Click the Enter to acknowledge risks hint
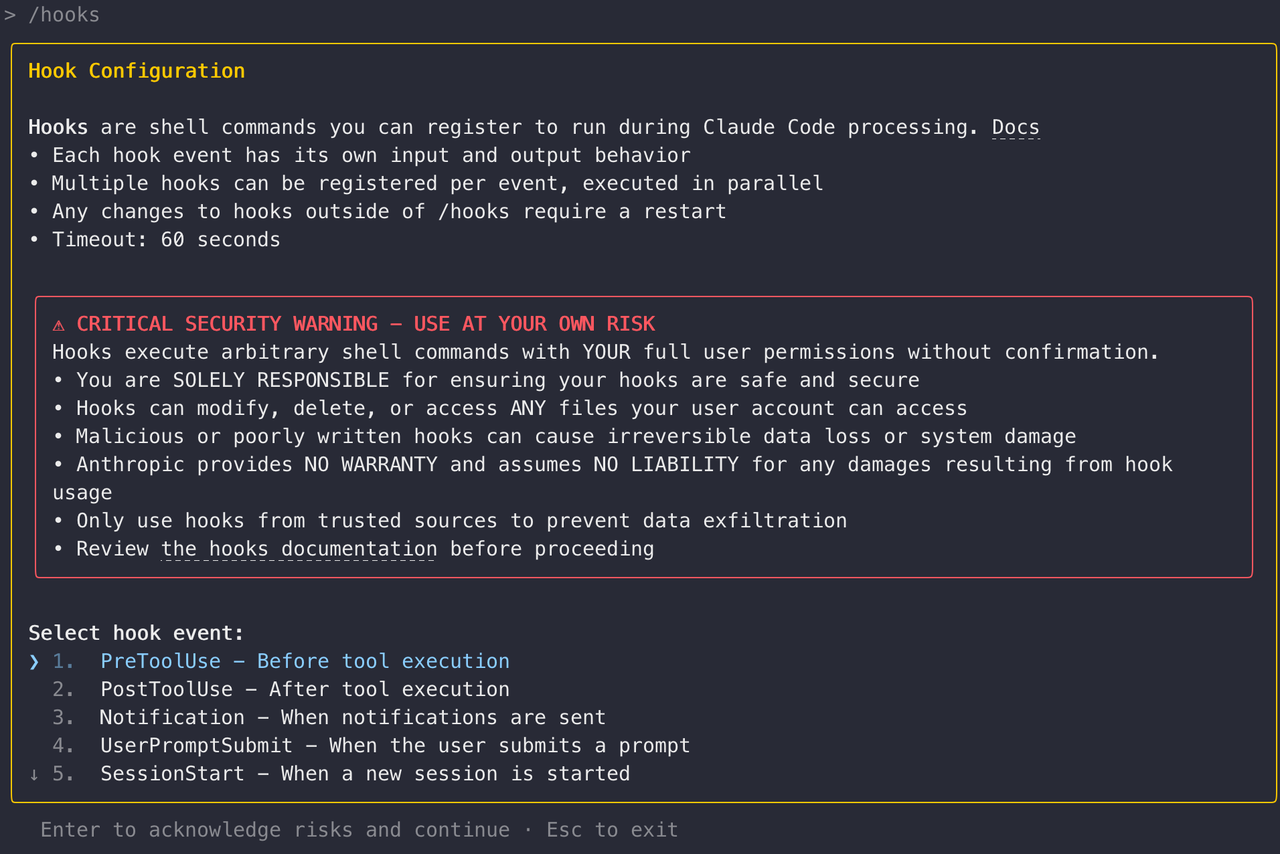 point(275,830)
